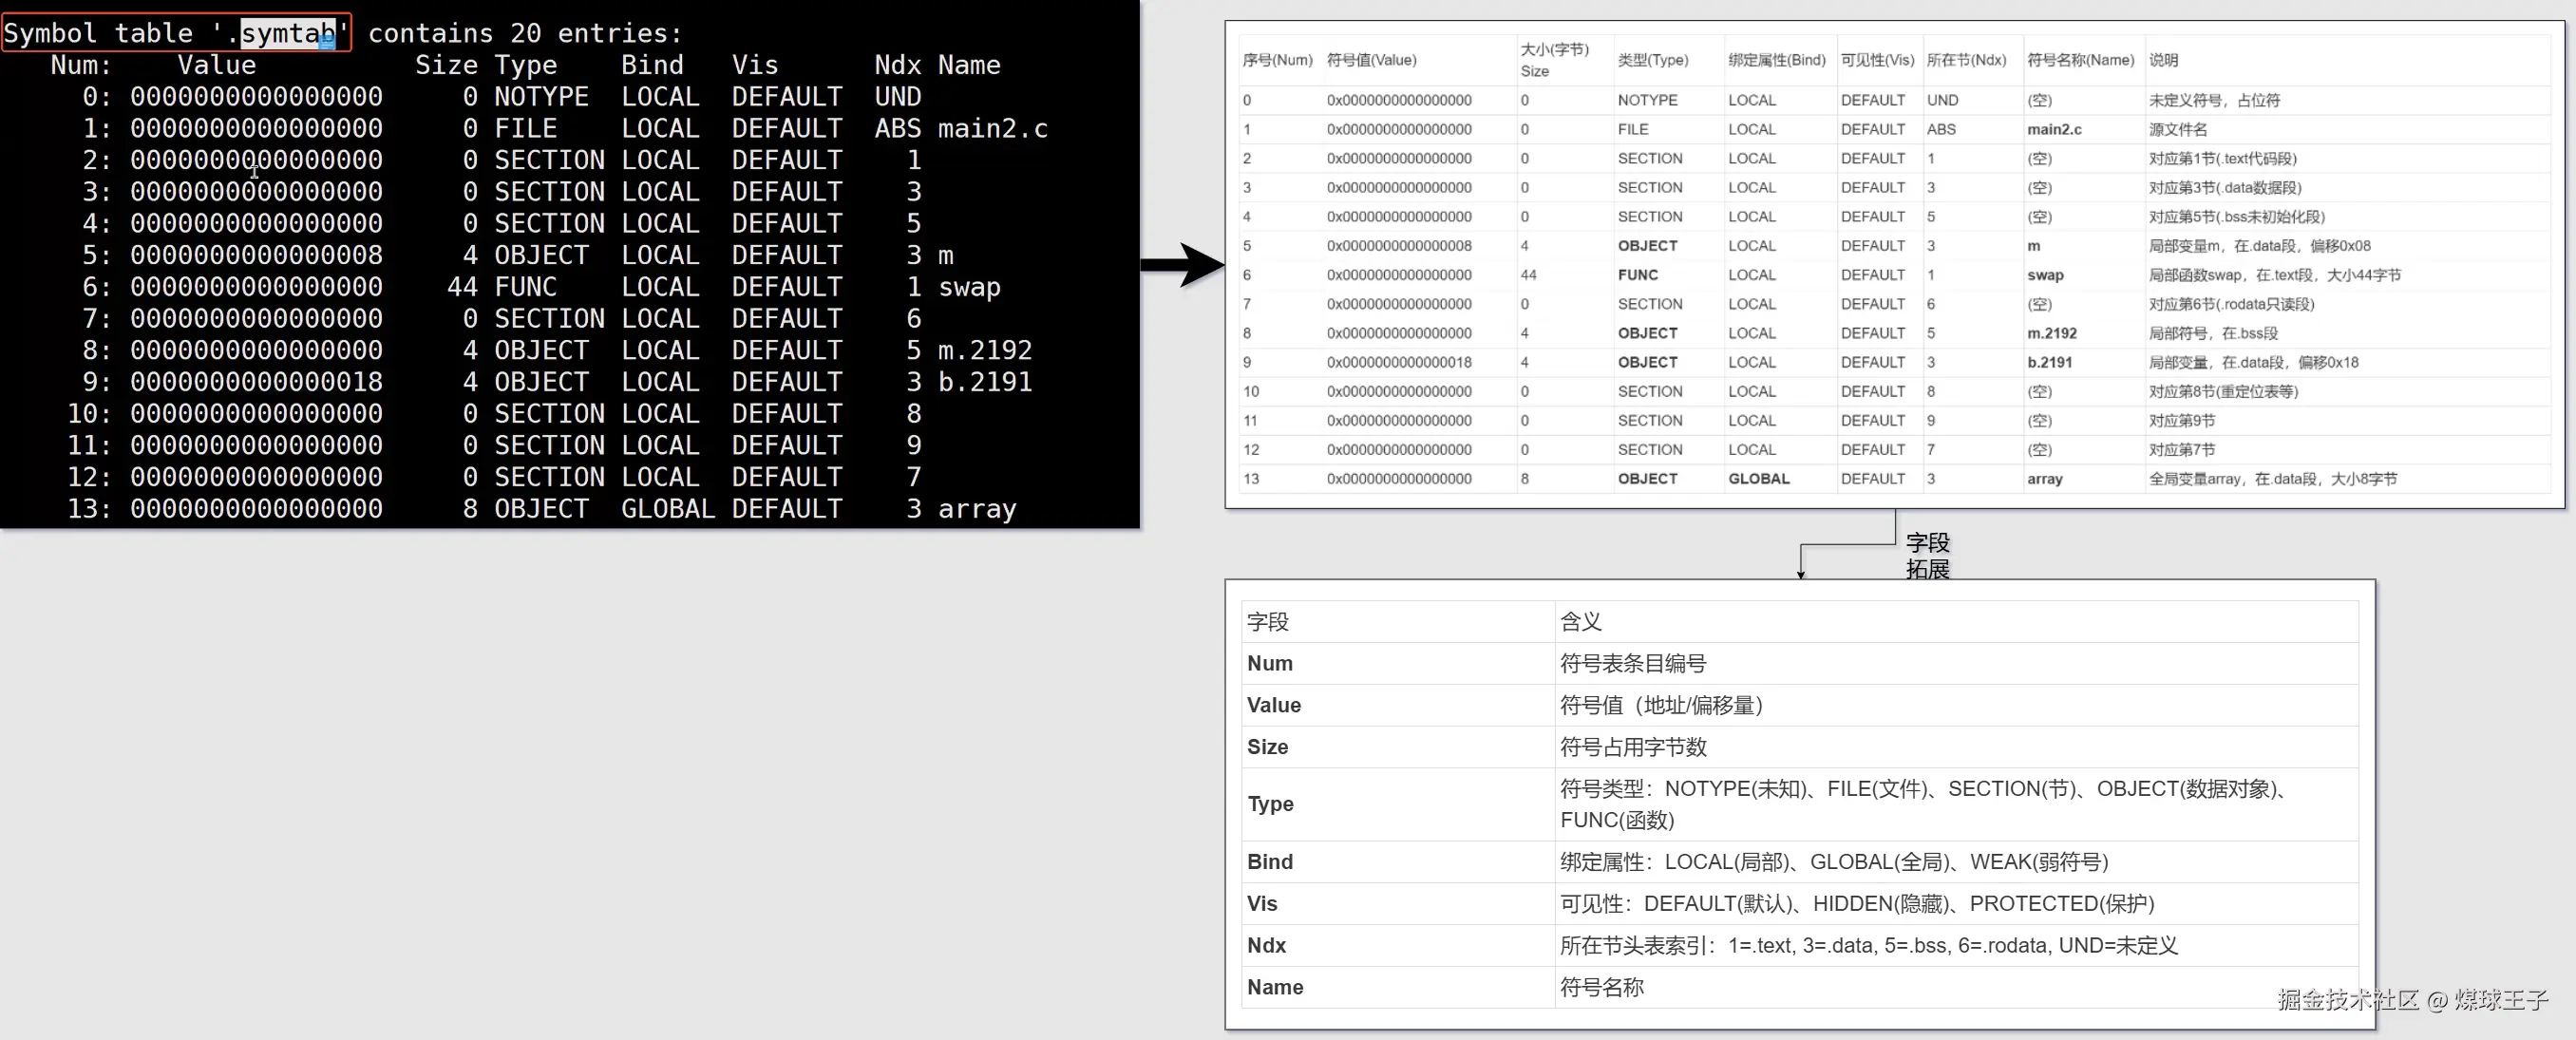Screen dimensions: 2576x1040
Task: Click the 'Vis' row in field table
Action: coord(1262,903)
